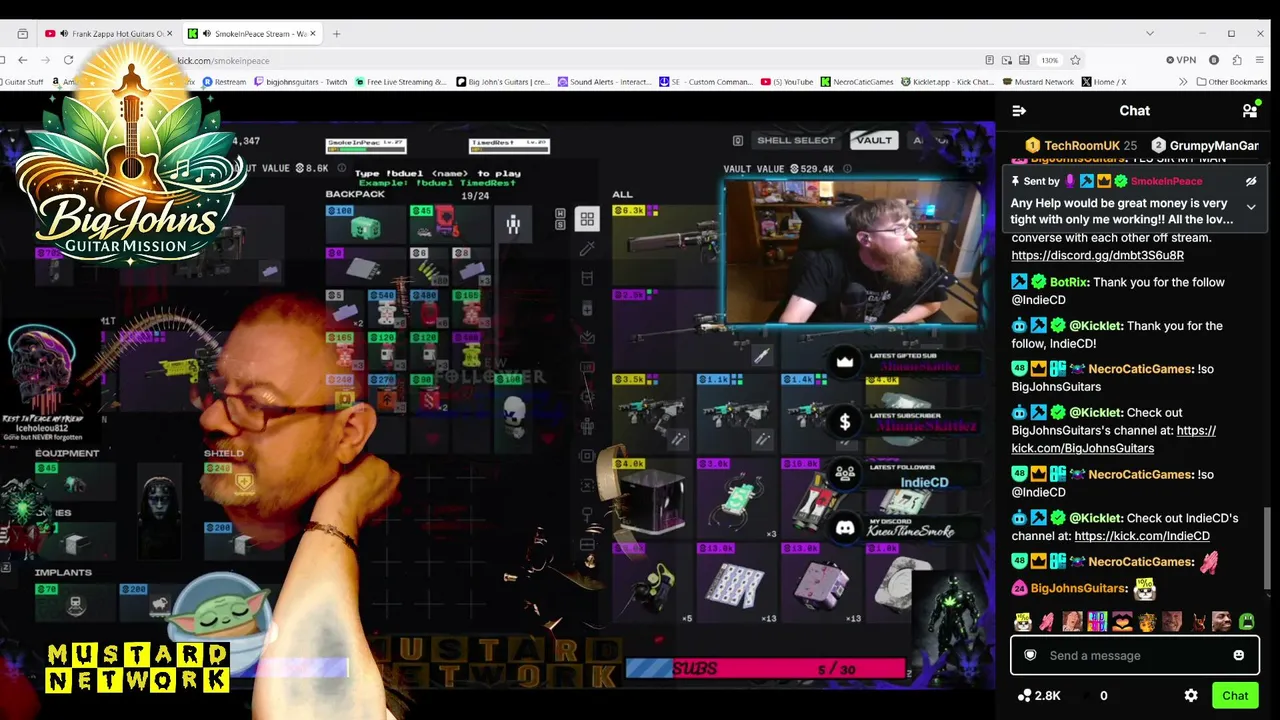Open the Sound Alerts bookmark

tap(604, 82)
